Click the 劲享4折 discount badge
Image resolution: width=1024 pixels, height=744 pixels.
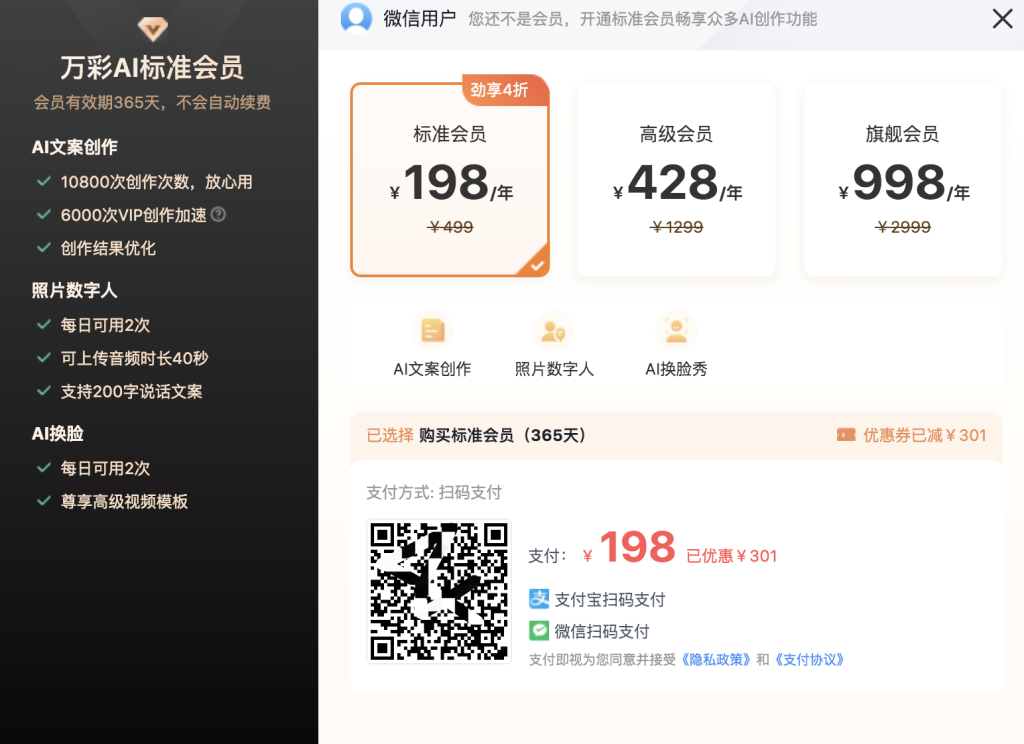click(505, 90)
